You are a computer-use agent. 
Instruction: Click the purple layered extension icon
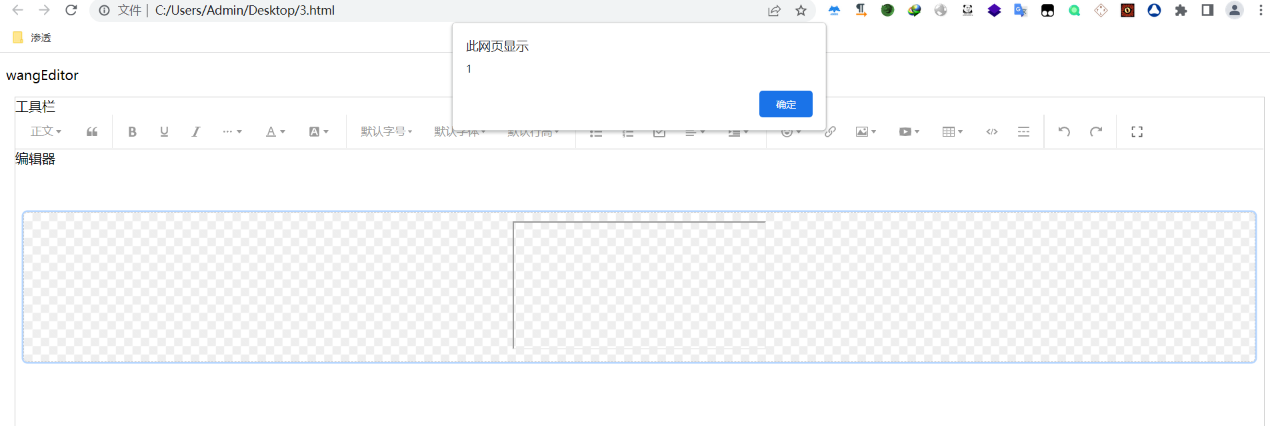(x=994, y=10)
